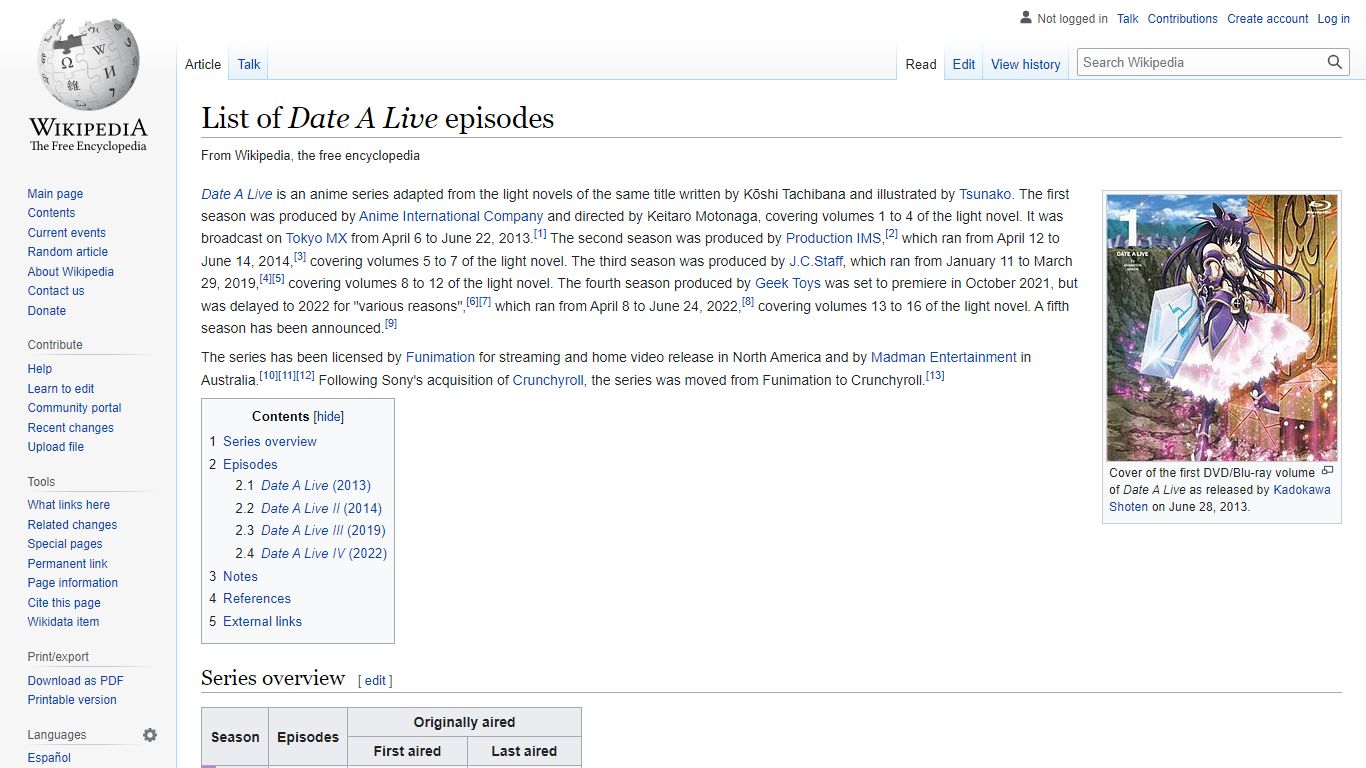
Task: Click the search magnifier icon
Action: [1334, 62]
